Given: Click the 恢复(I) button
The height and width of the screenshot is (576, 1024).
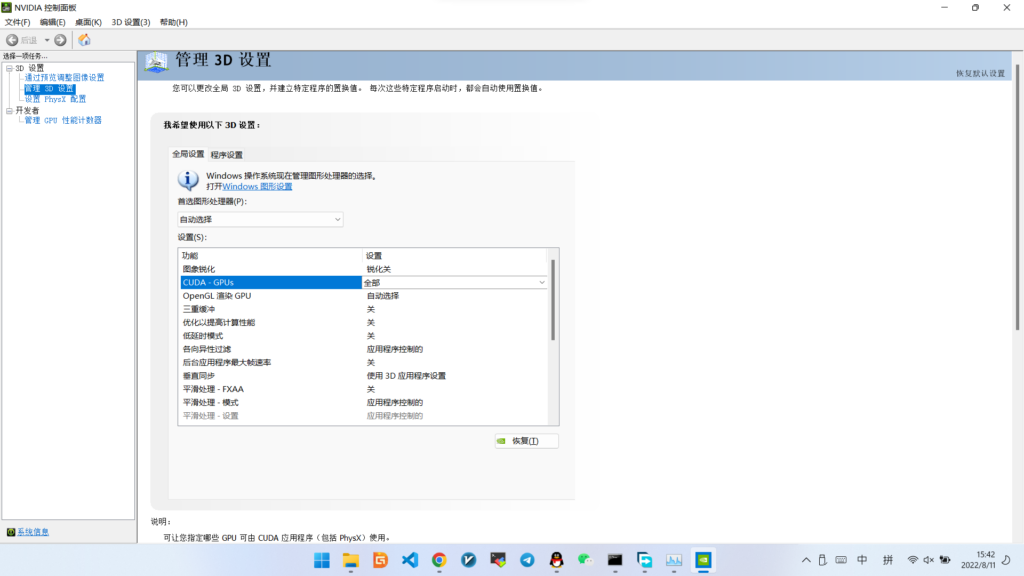Looking at the screenshot, I should click(x=526, y=441).
